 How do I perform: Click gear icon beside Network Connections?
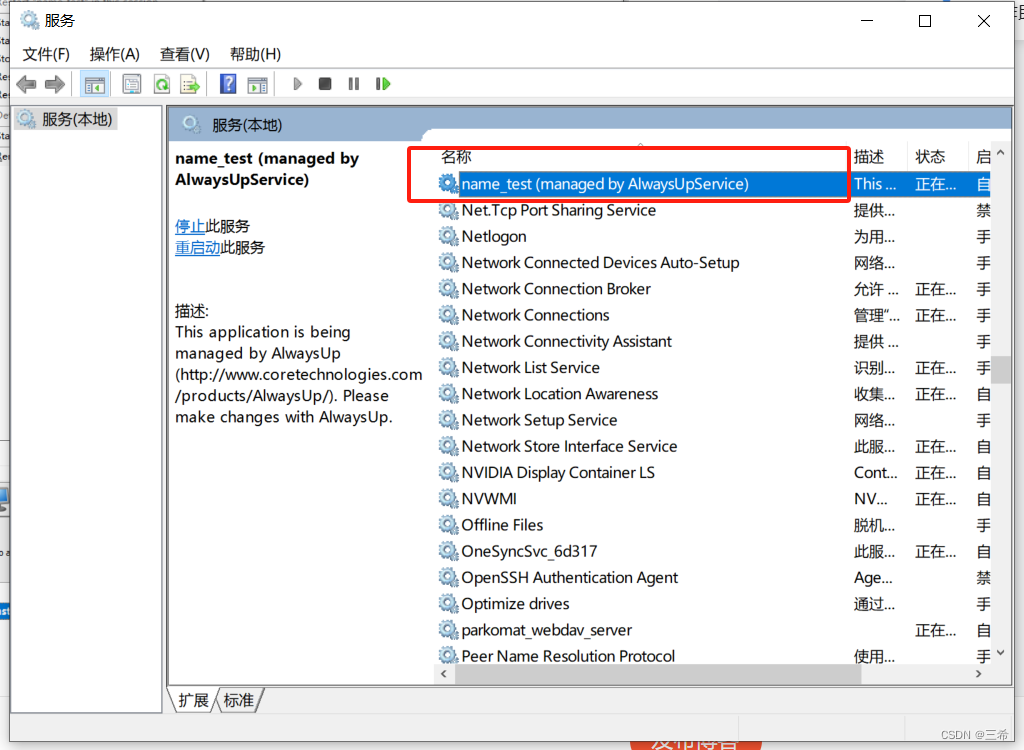[x=448, y=315]
